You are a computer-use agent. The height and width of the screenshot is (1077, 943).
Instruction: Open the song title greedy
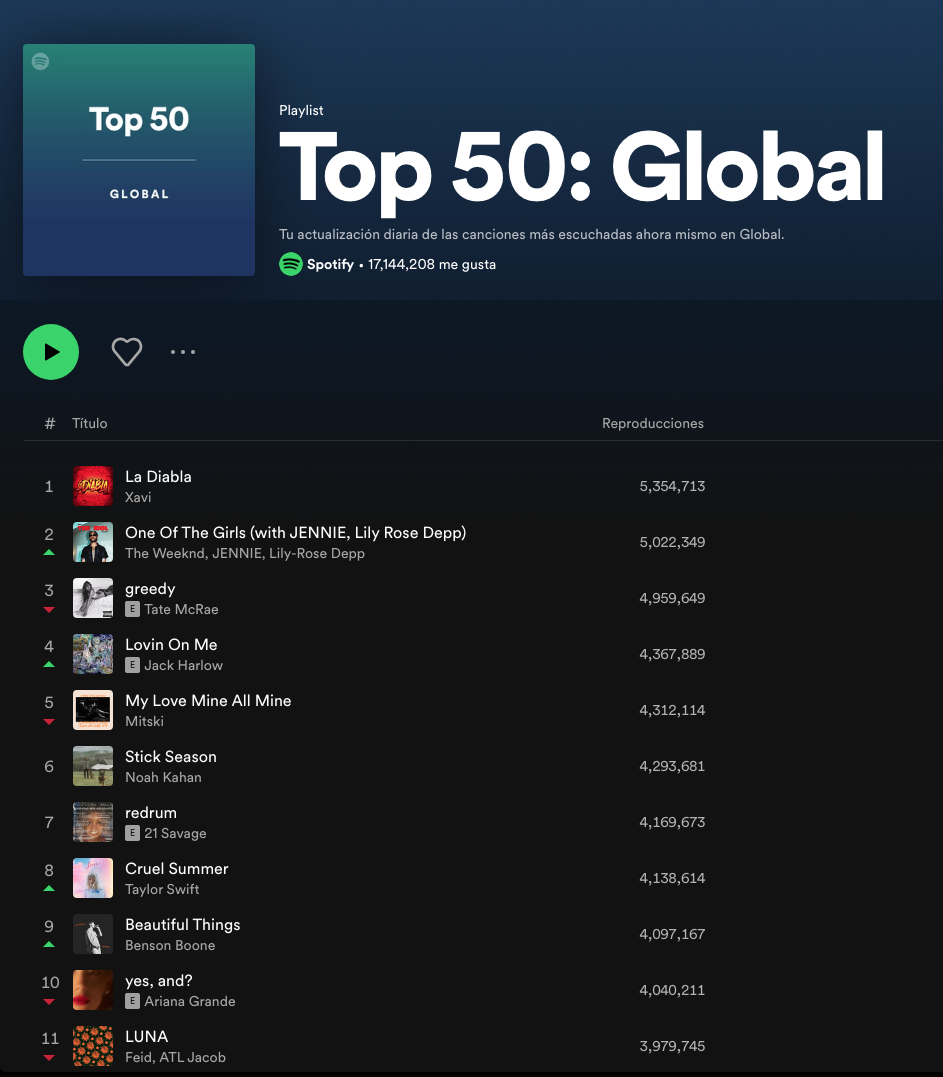pyautogui.click(x=150, y=589)
